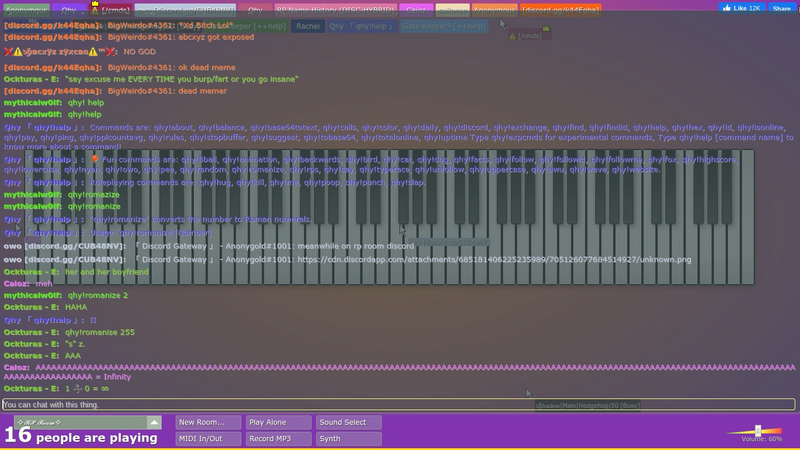
Task: Open MIDI In/Out settings
Action: click(x=208, y=438)
